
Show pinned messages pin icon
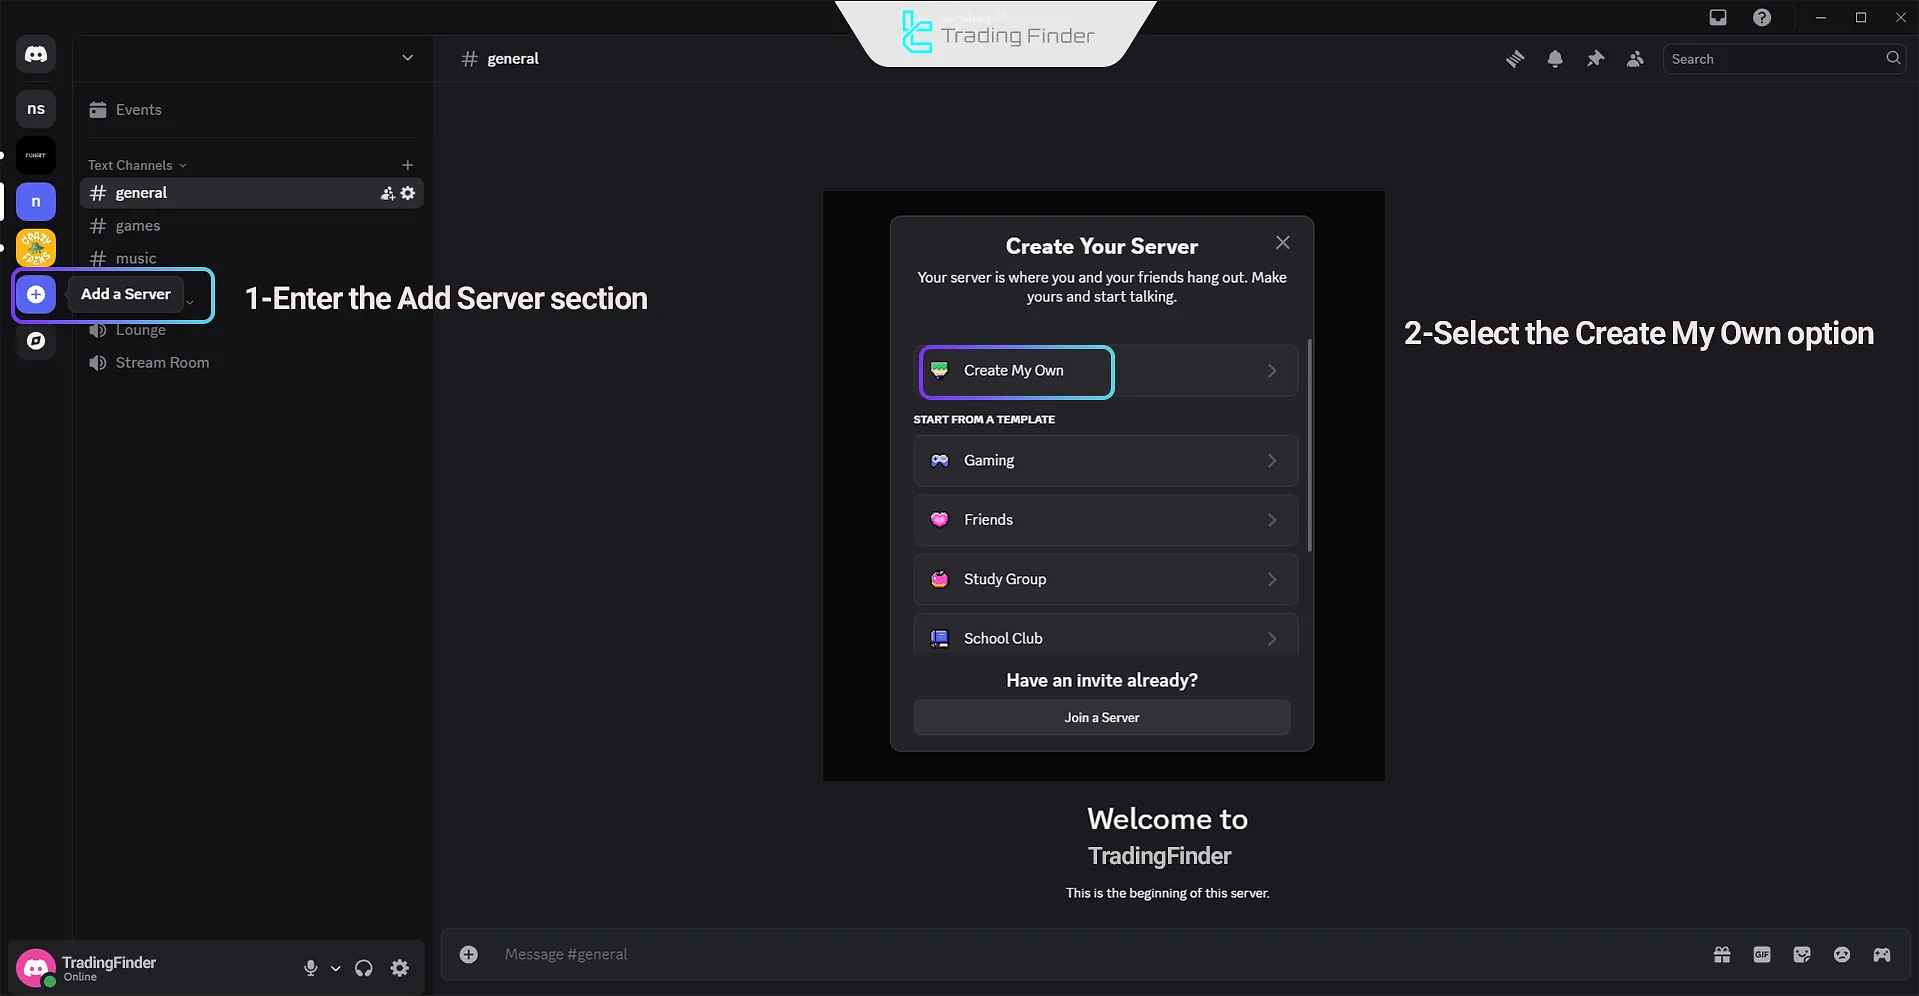(1595, 59)
